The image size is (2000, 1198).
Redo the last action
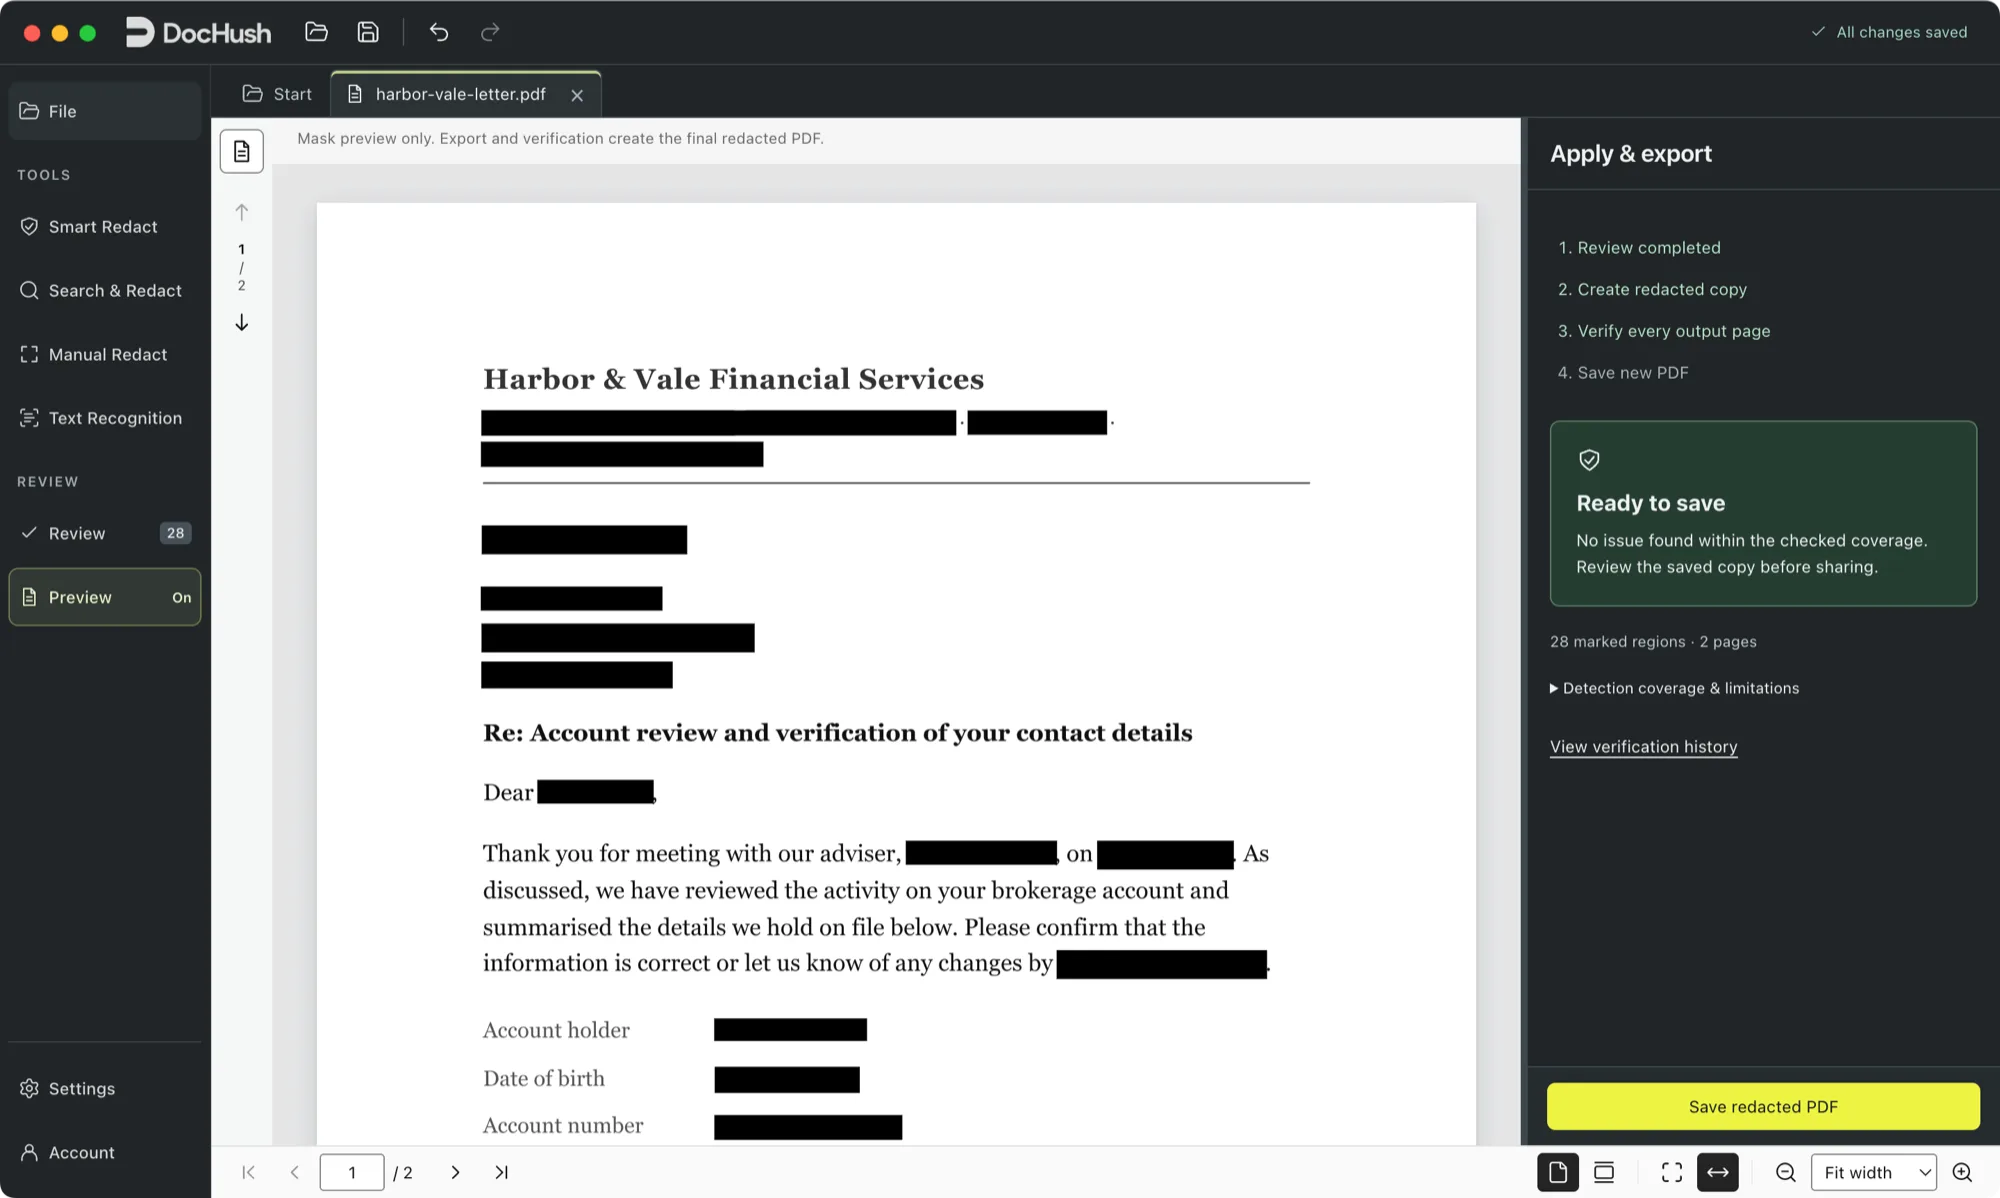pos(490,32)
